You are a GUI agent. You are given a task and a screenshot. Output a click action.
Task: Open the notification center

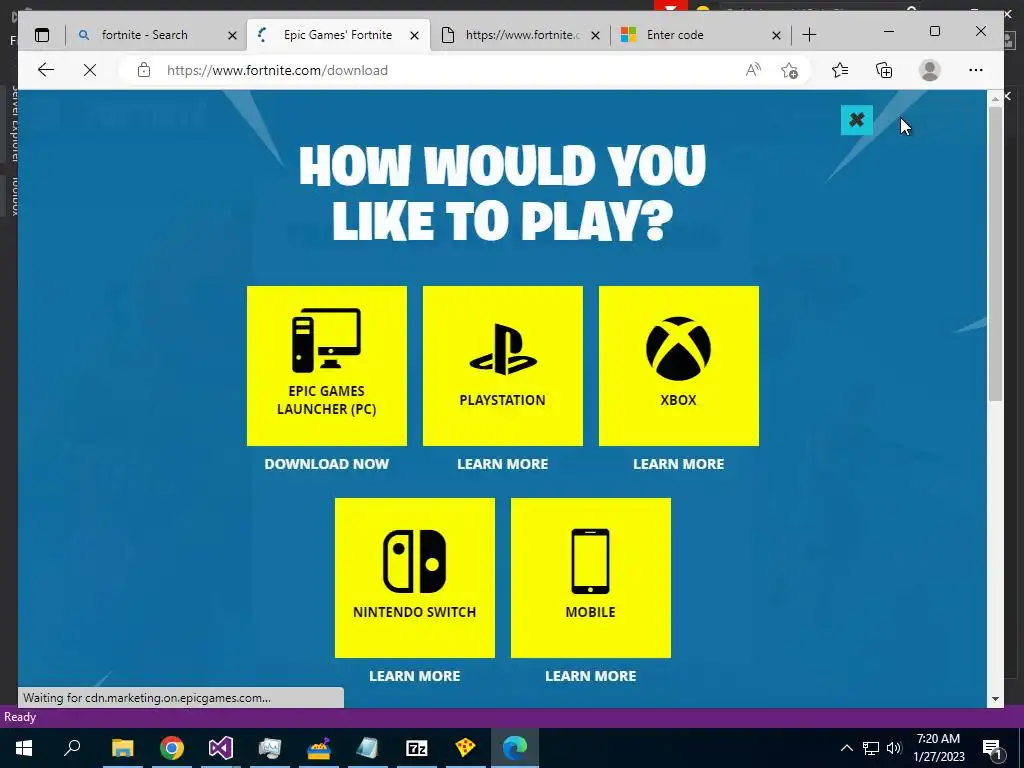pyautogui.click(x=992, y=748)
